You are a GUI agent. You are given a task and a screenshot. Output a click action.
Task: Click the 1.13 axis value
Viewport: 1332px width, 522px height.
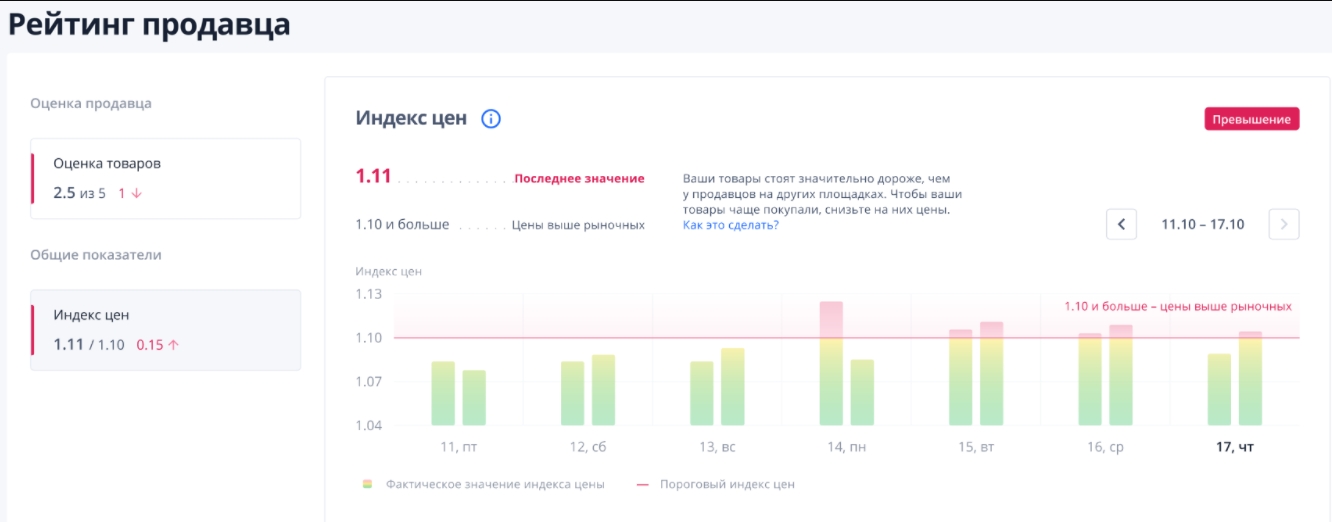[369, 294]
